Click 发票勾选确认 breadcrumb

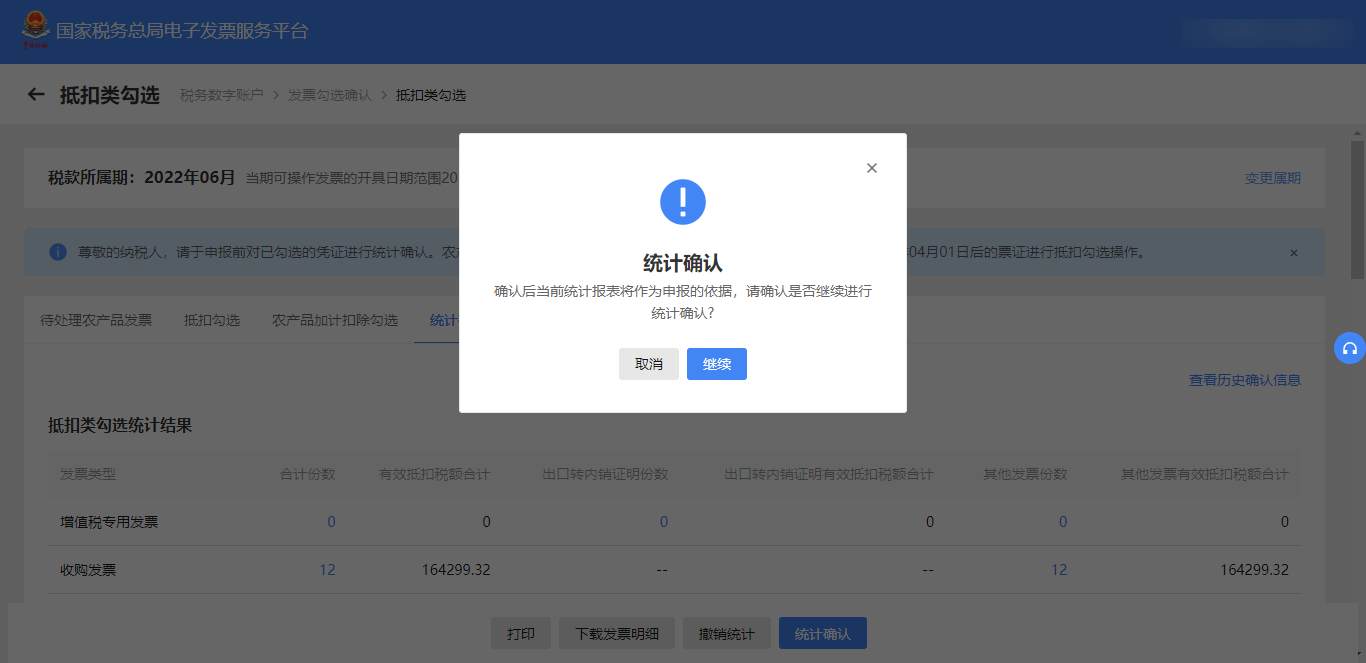click(329, 95)
